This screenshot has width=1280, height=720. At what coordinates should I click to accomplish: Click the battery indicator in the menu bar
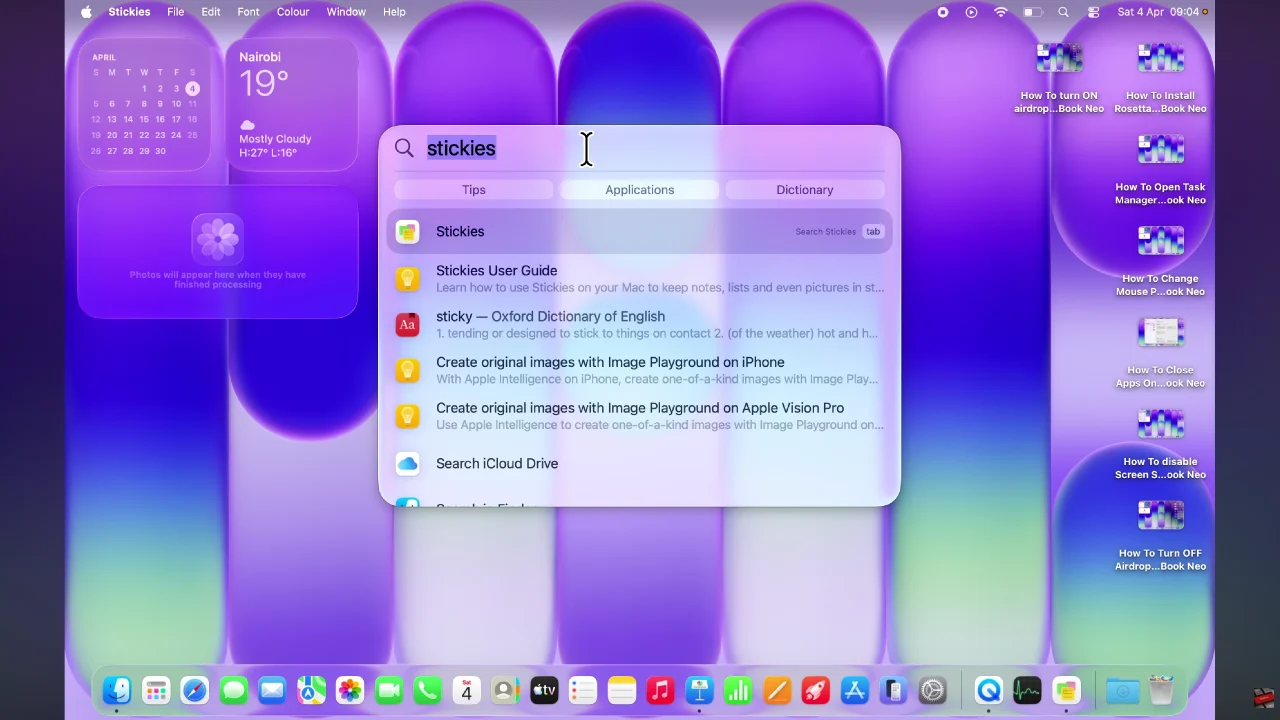(x=1033, y=12)
